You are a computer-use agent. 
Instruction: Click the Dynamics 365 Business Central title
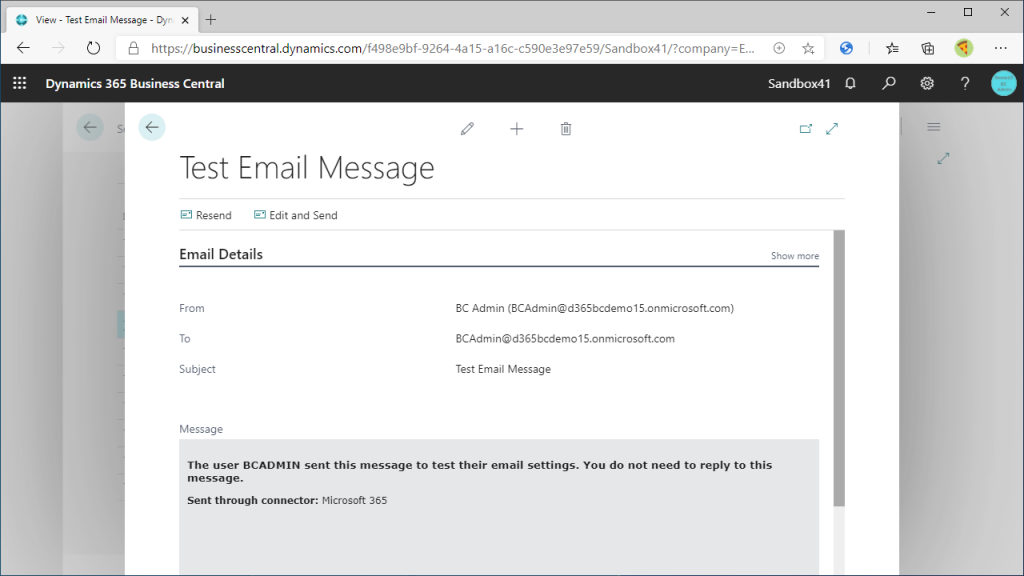[135, 84]
